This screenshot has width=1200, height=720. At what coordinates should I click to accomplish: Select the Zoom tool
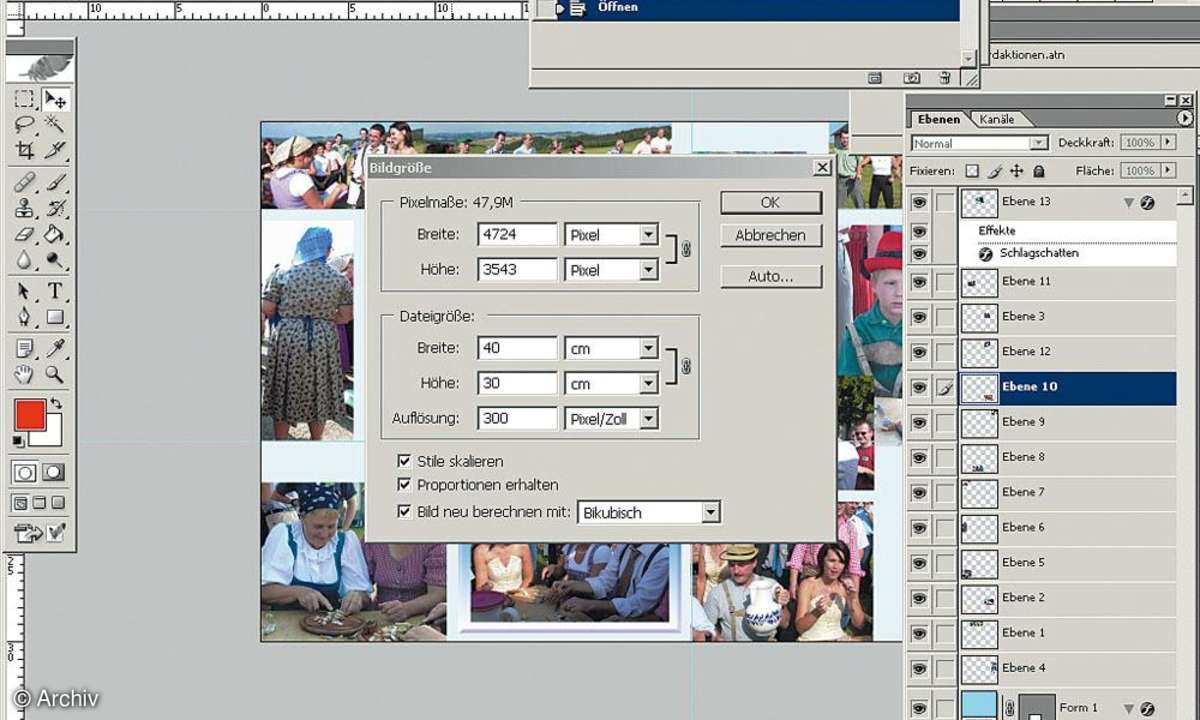click(x=55, y=375)
